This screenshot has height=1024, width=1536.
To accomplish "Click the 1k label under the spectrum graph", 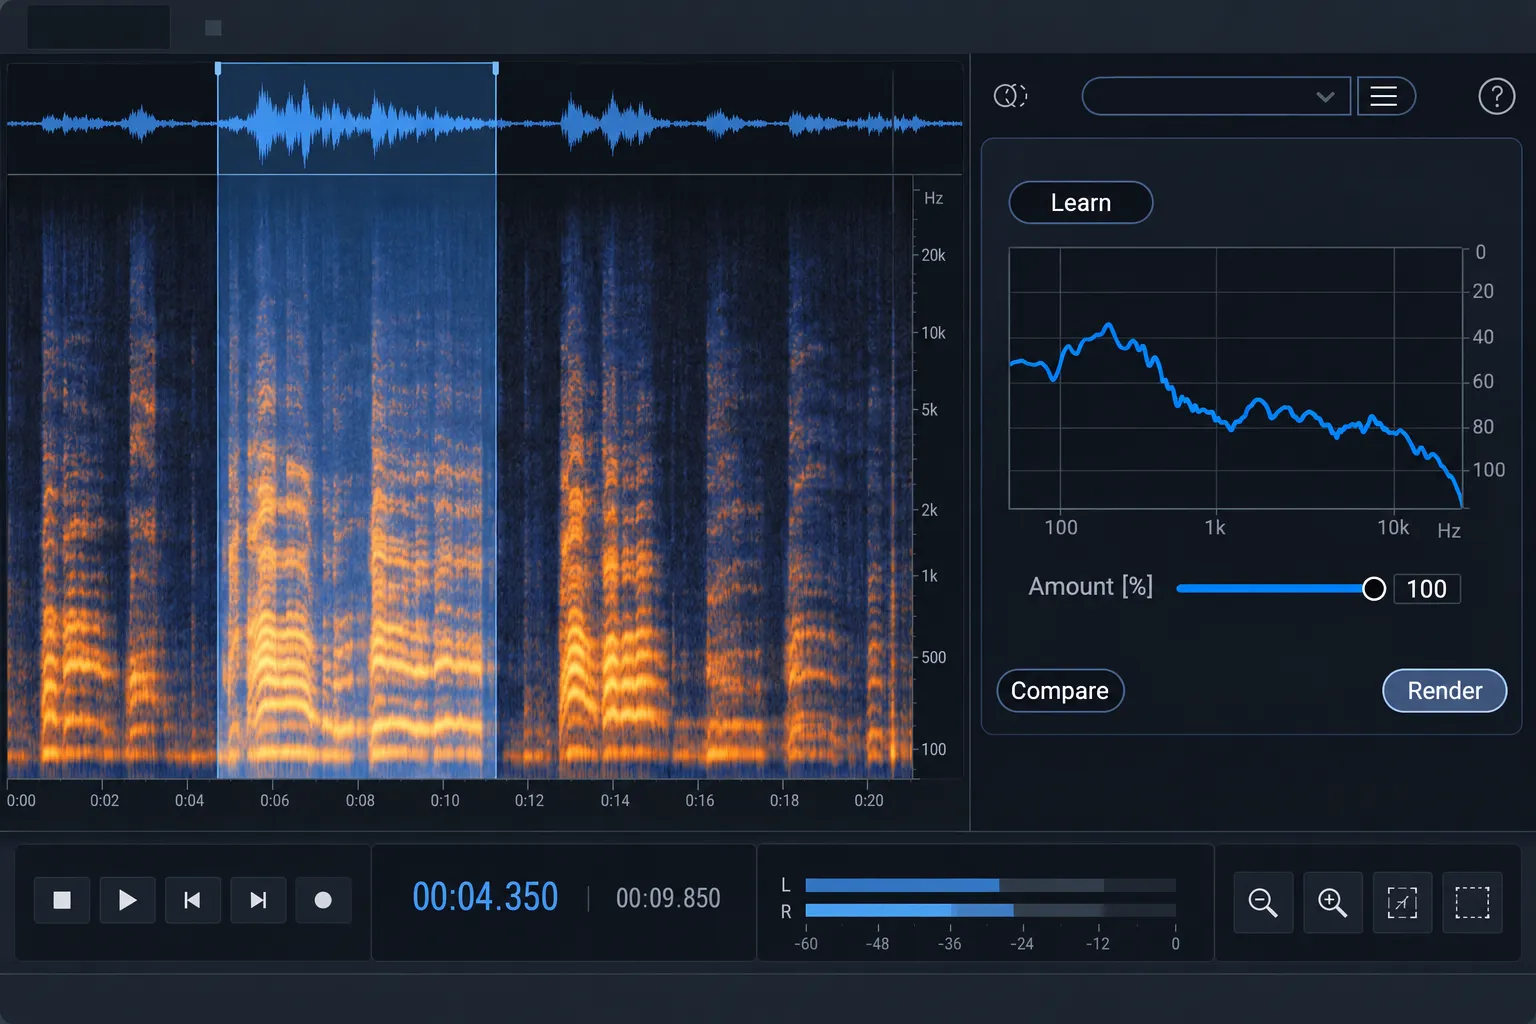I will [x=1215, y=527].
